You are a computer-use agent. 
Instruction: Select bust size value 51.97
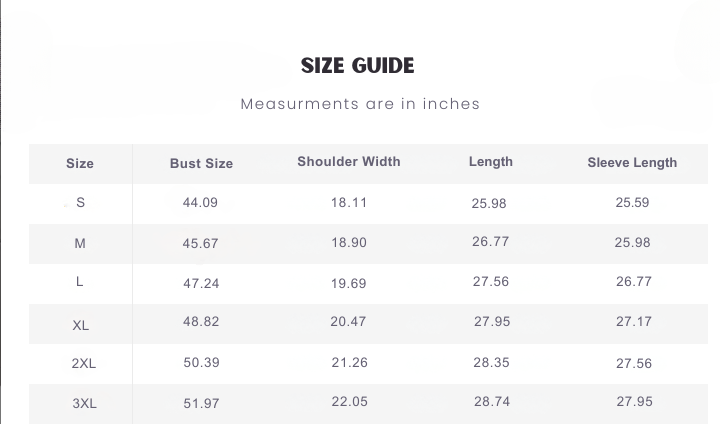pos(201,404)
